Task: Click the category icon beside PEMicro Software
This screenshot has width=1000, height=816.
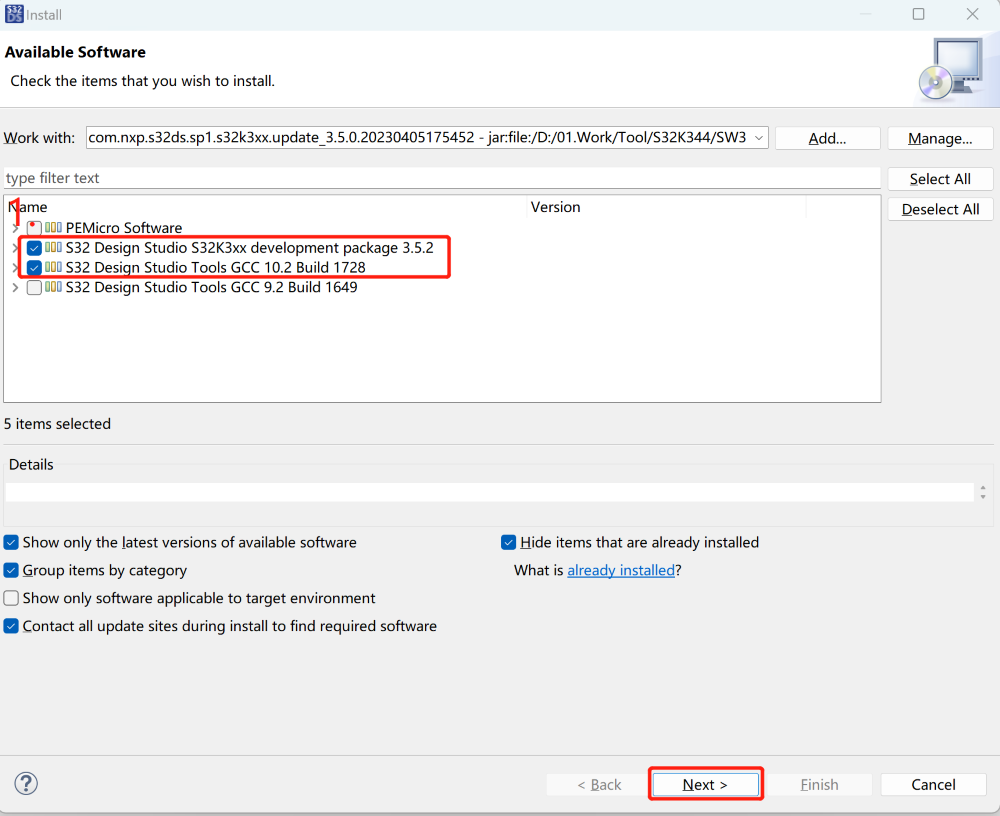Action: pos(54,227)
